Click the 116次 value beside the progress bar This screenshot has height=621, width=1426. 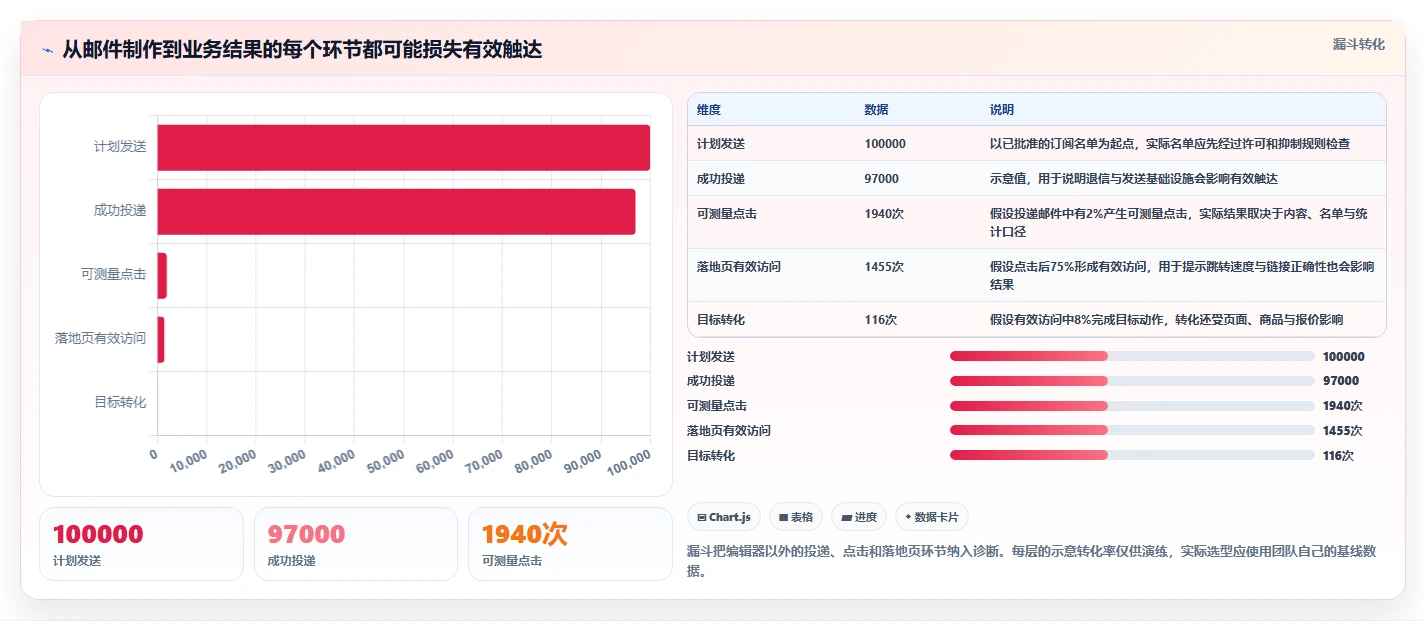tap(1338, 455)
